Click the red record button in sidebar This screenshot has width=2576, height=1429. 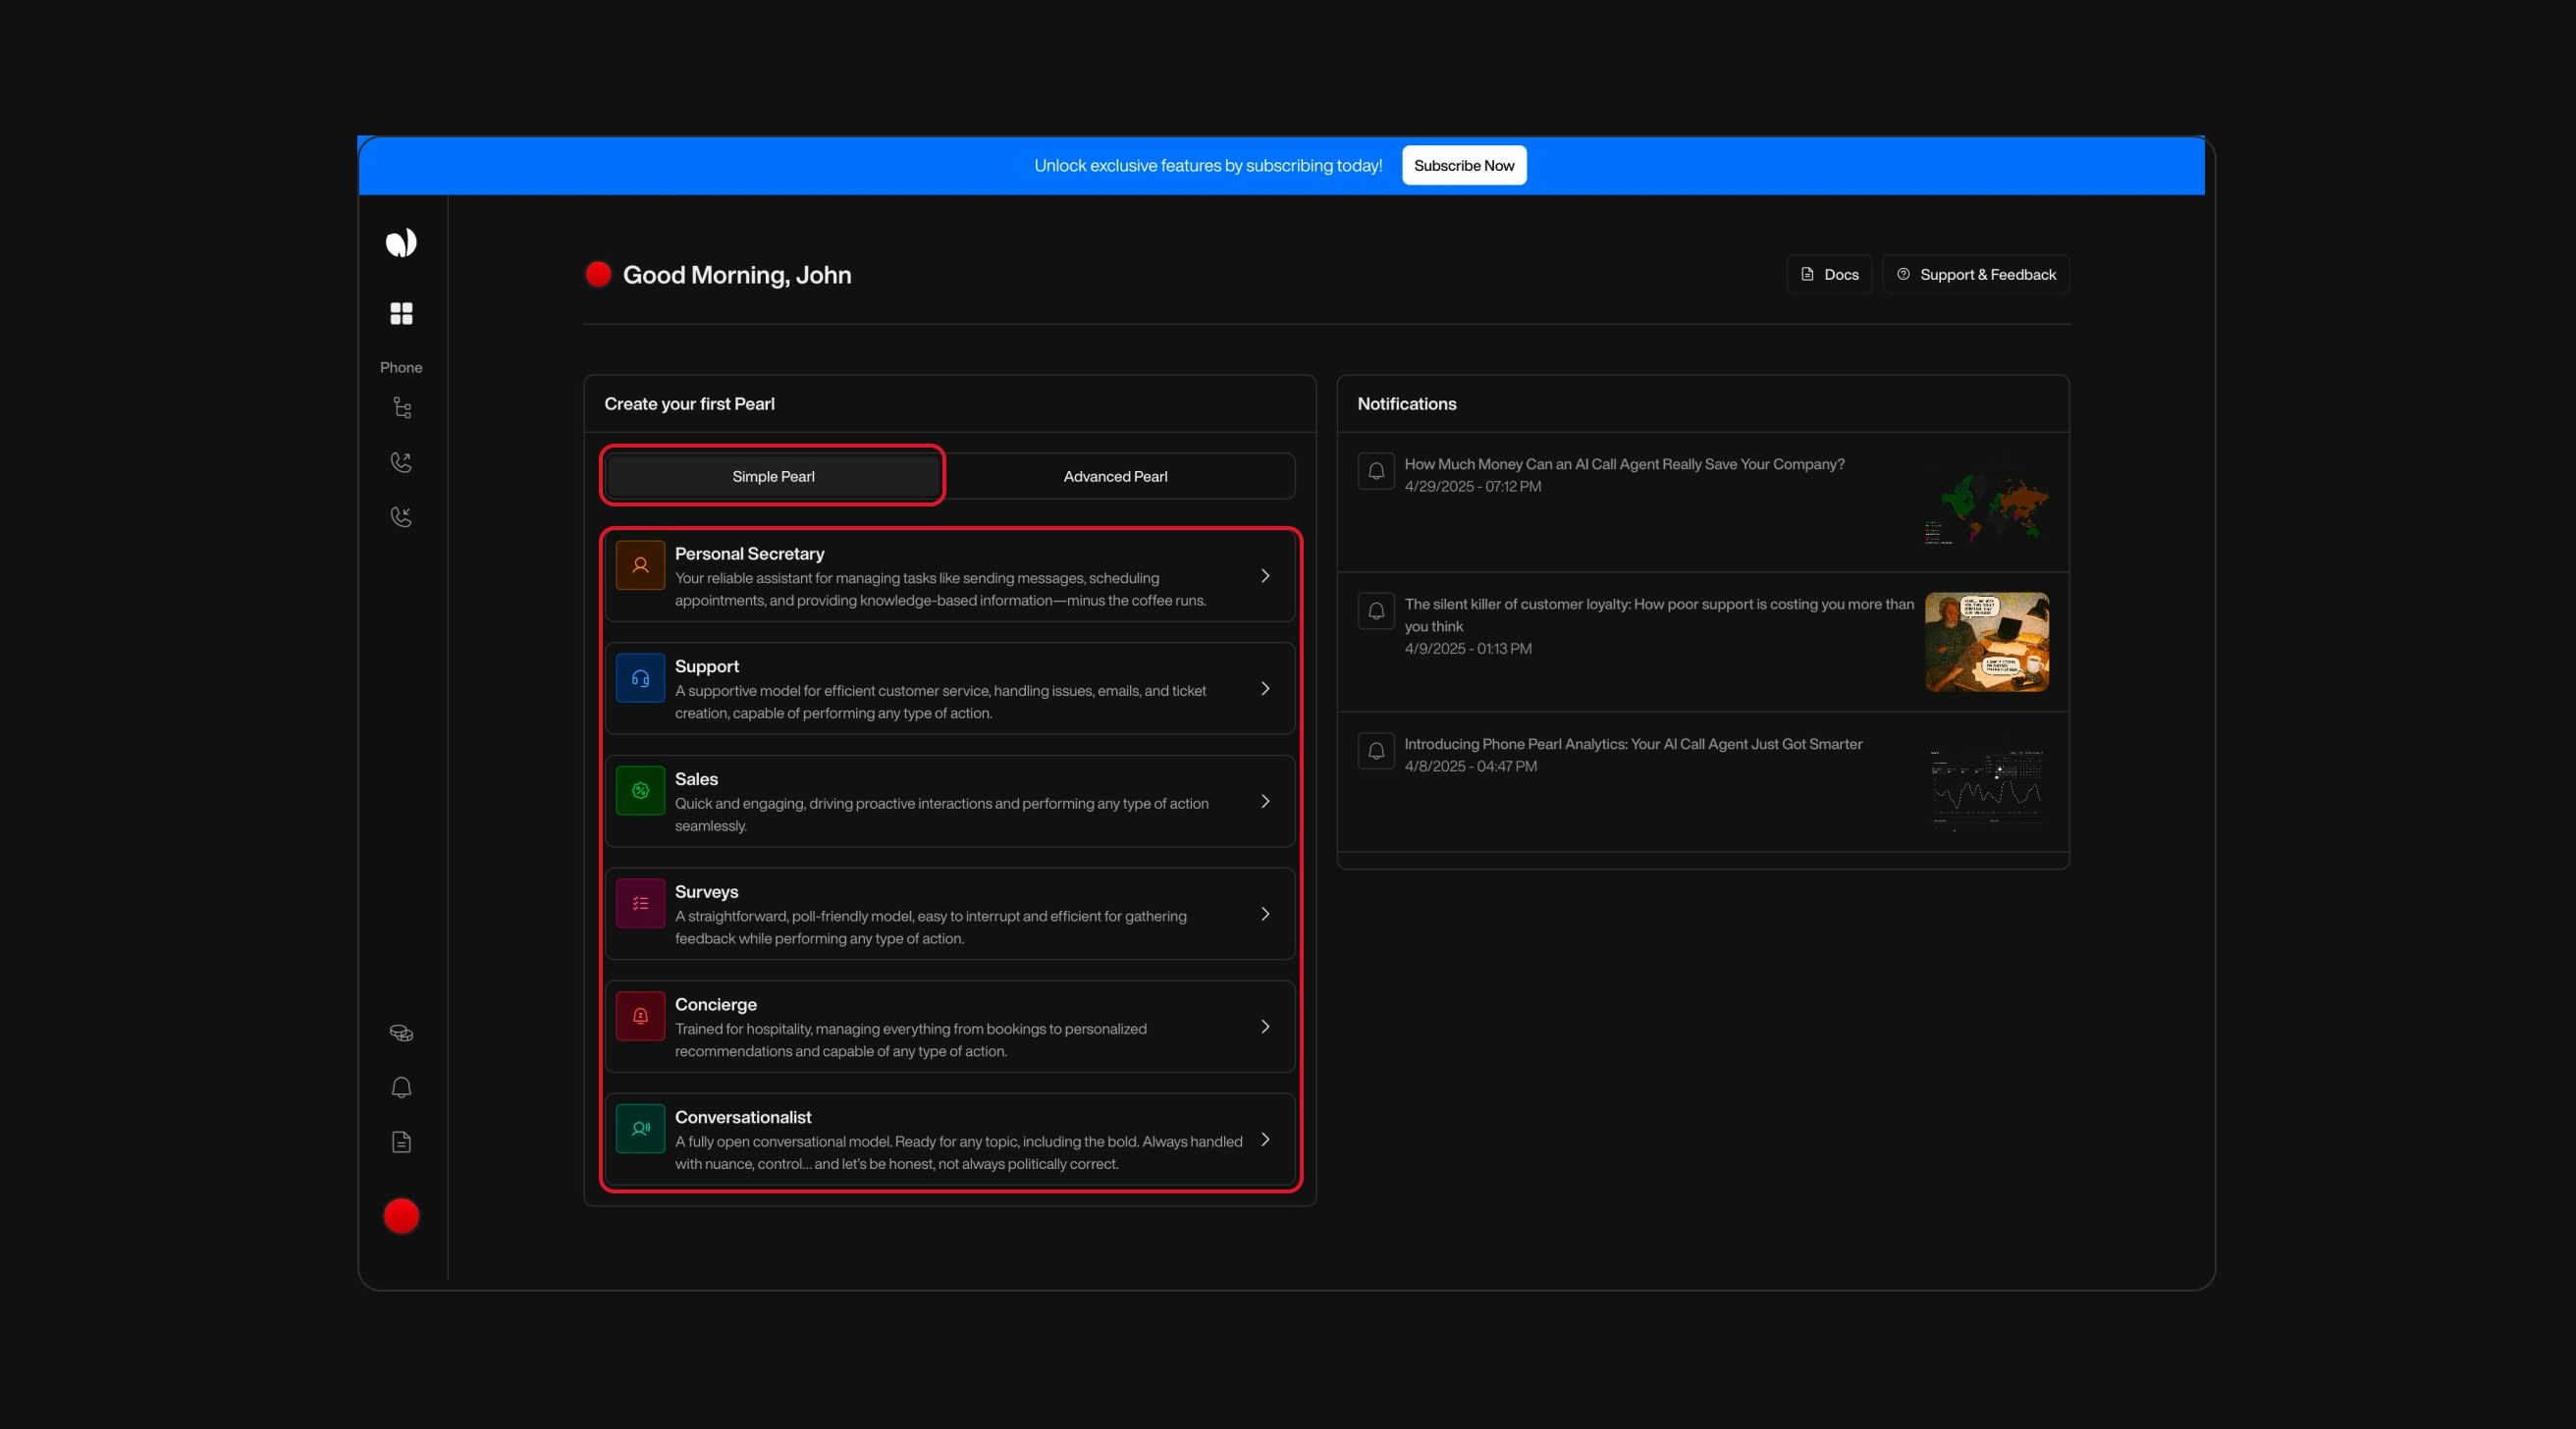[x=401, y=1215]
